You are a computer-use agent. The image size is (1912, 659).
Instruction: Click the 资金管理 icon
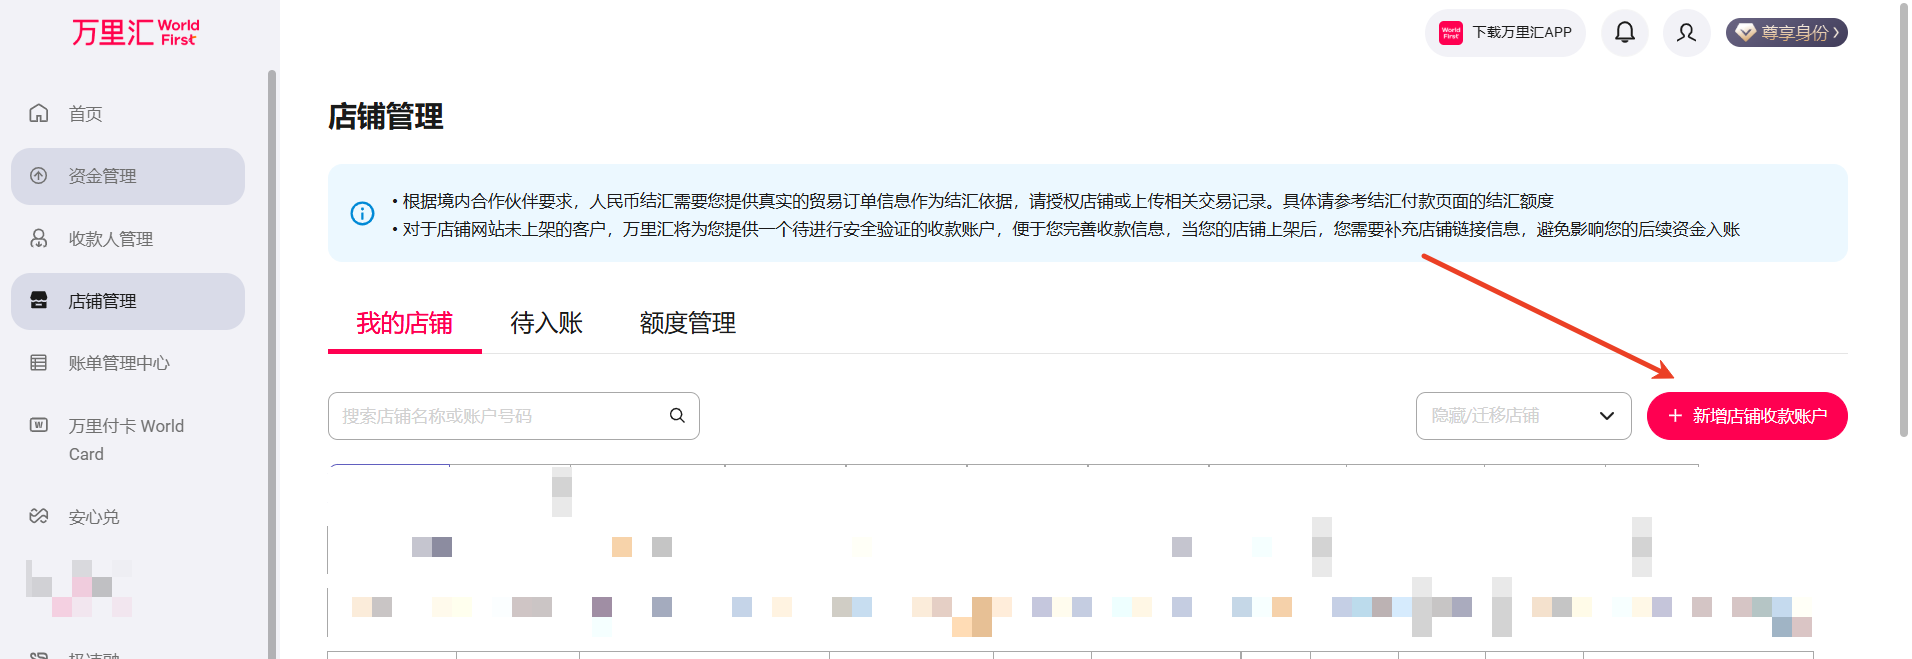[39, 176]
